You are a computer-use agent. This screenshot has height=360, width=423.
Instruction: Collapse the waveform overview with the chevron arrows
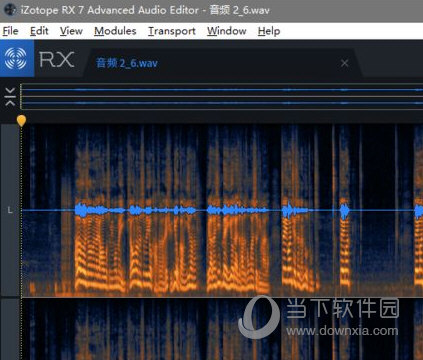(10, 97)
